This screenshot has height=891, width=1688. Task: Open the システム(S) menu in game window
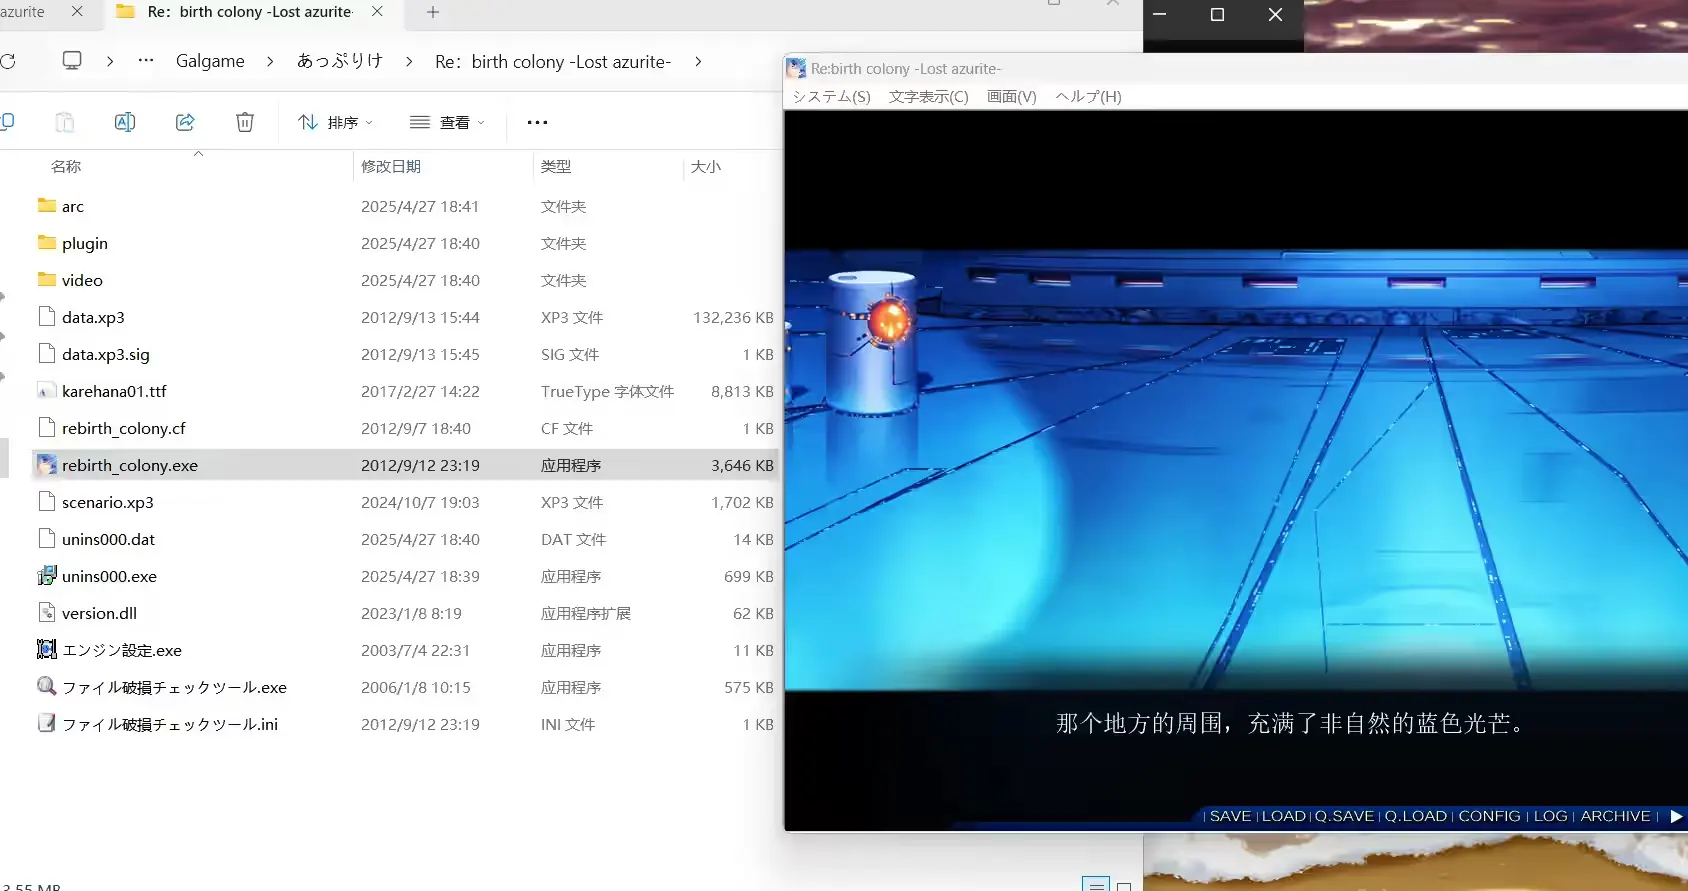point(832,96)
